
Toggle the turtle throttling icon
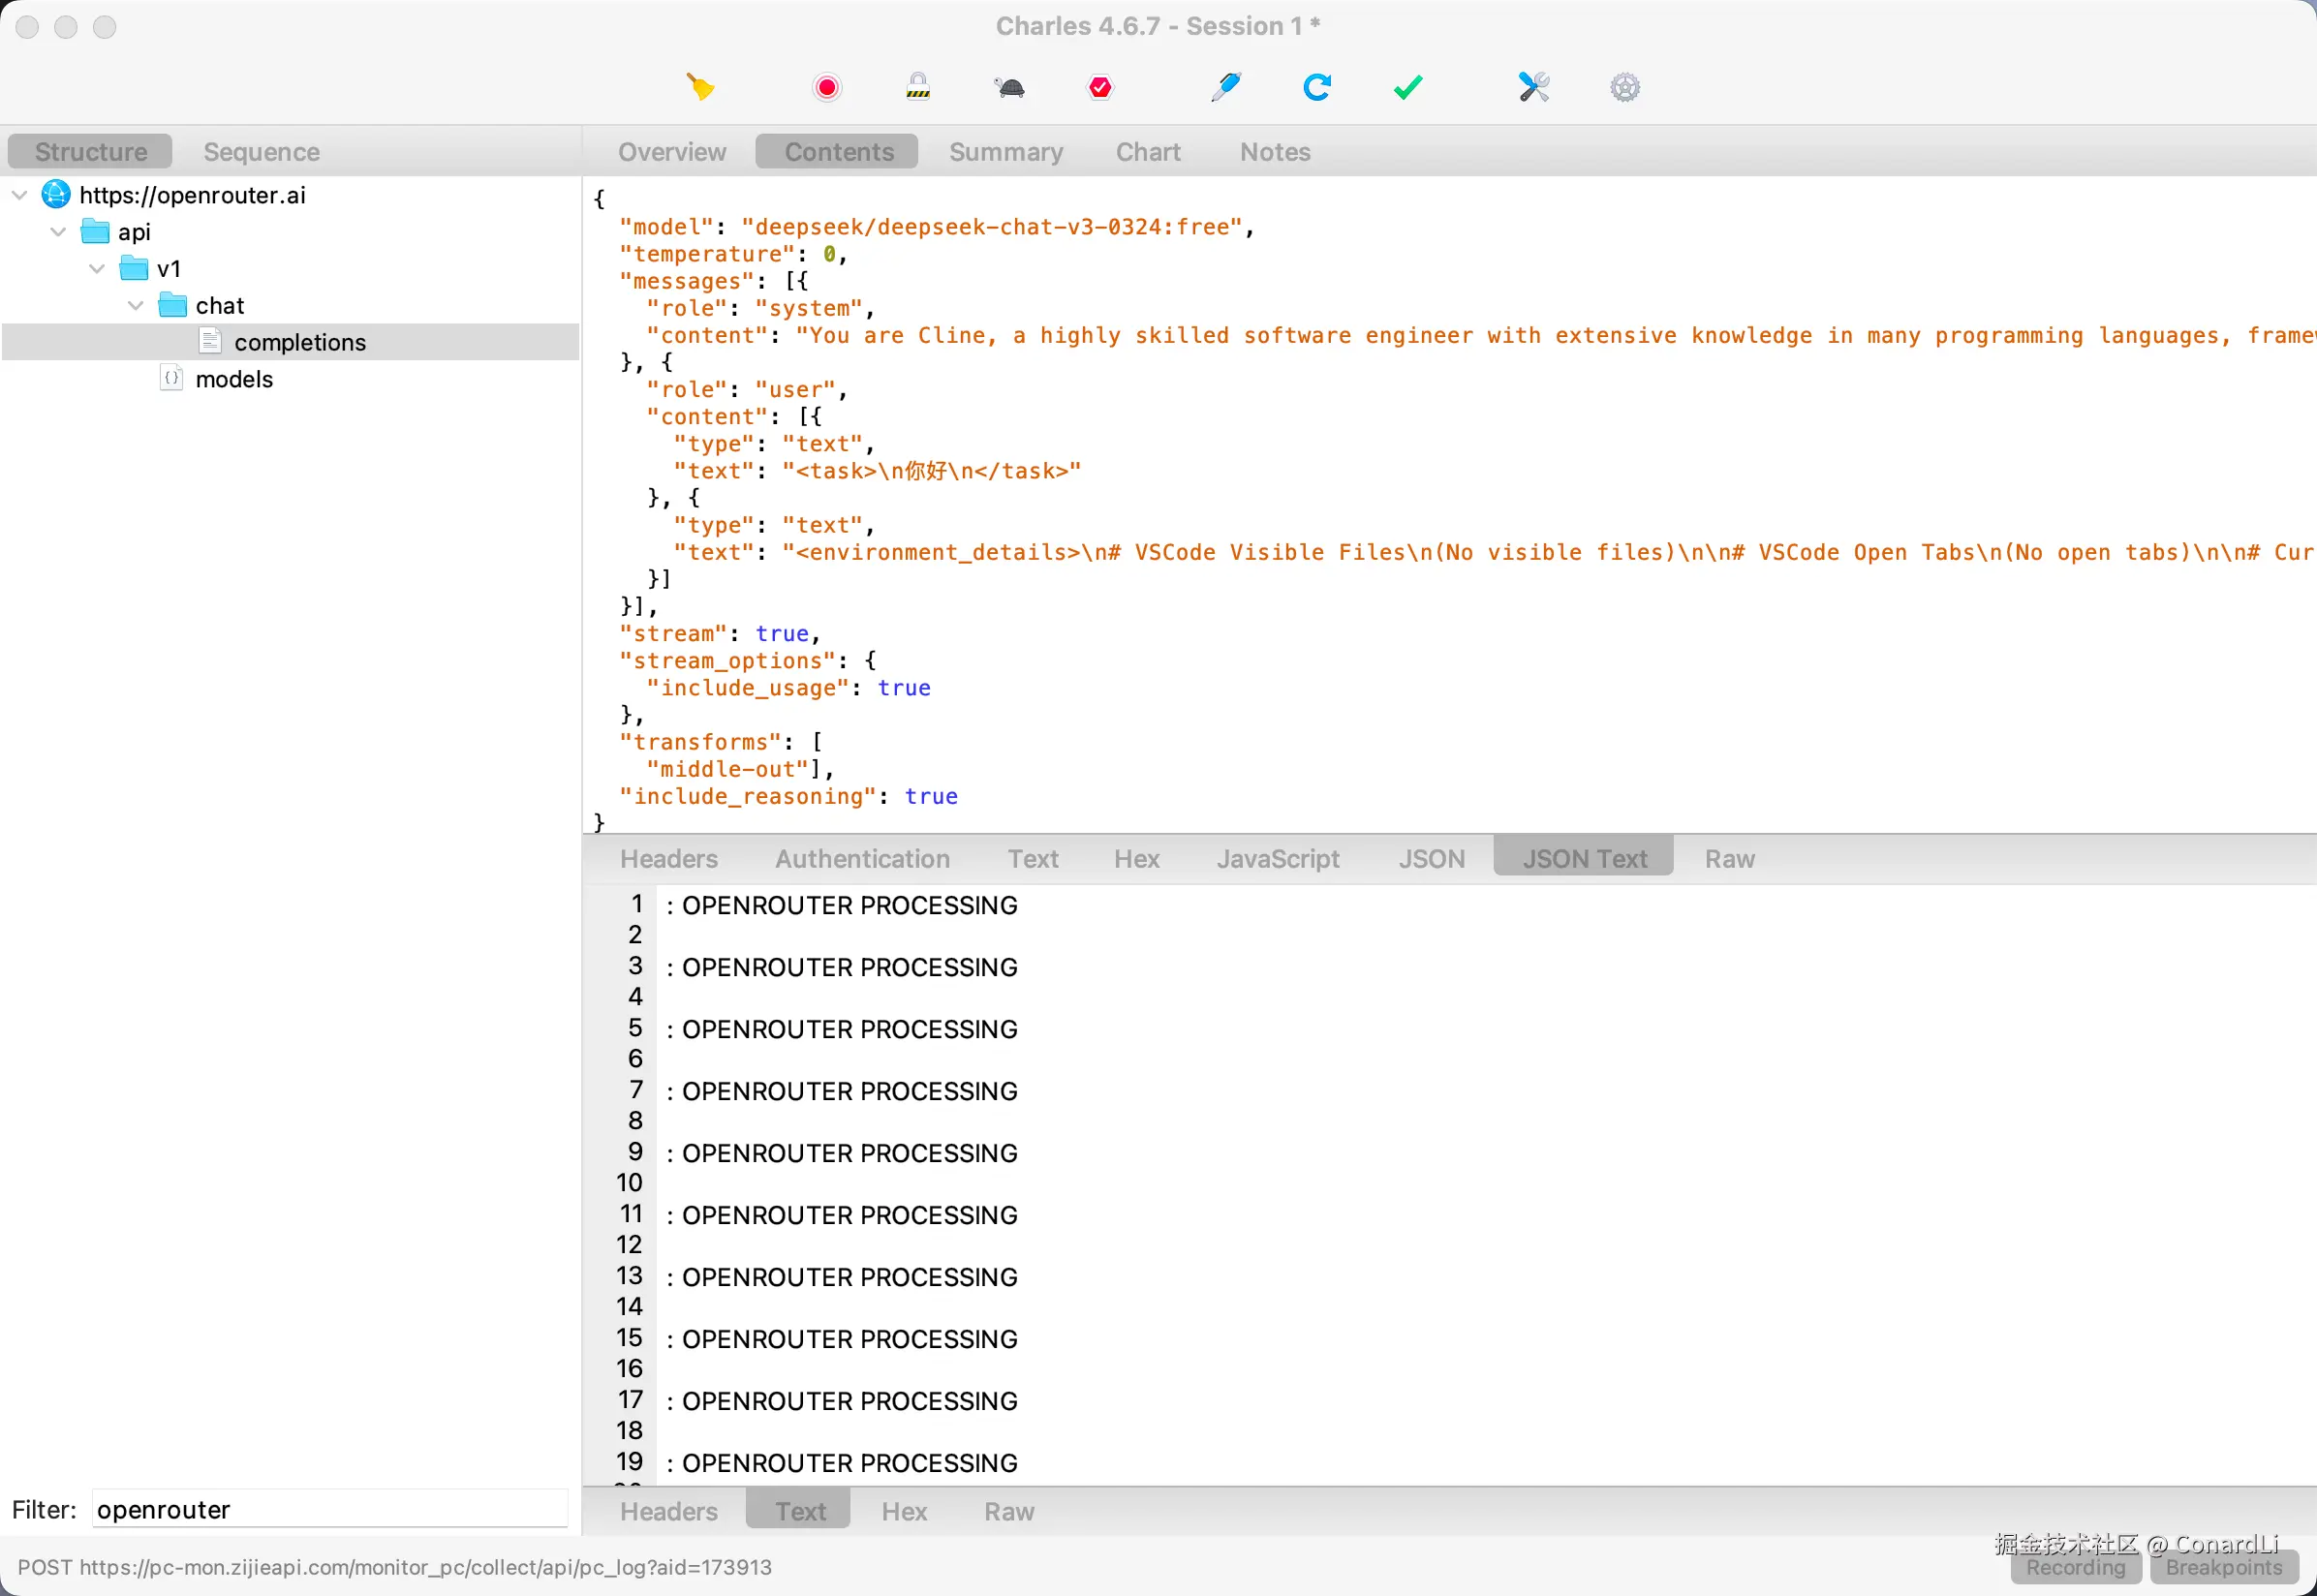tap(1010, 87)
